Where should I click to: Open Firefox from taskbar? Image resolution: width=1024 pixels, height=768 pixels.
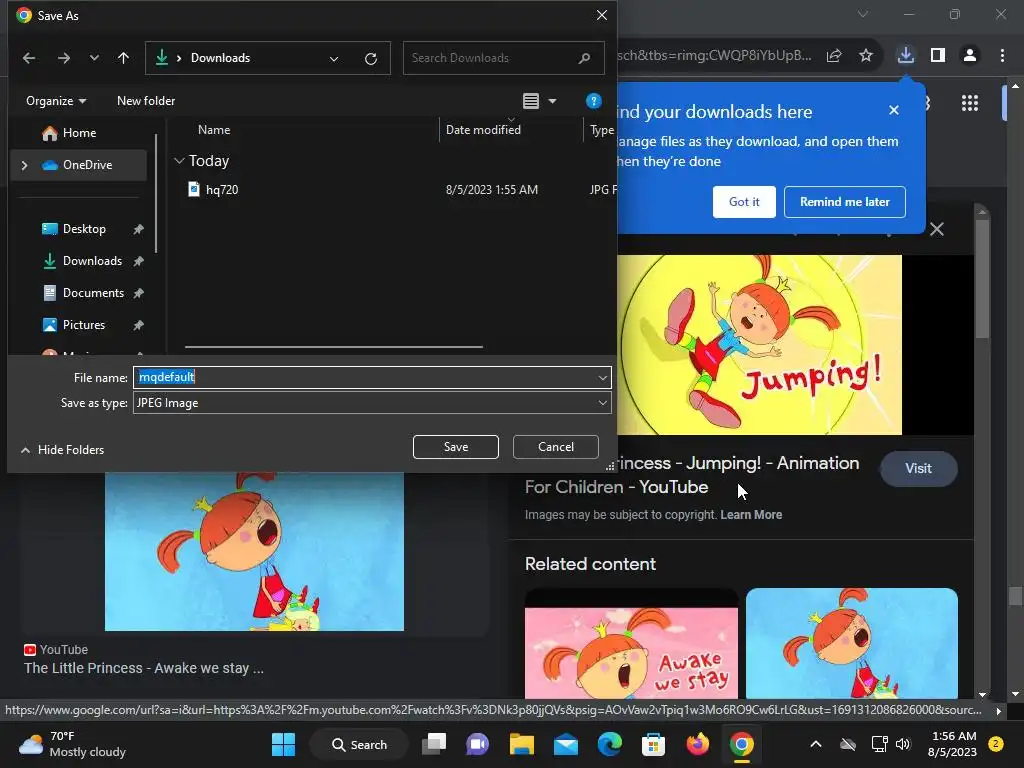coord(697,744)
